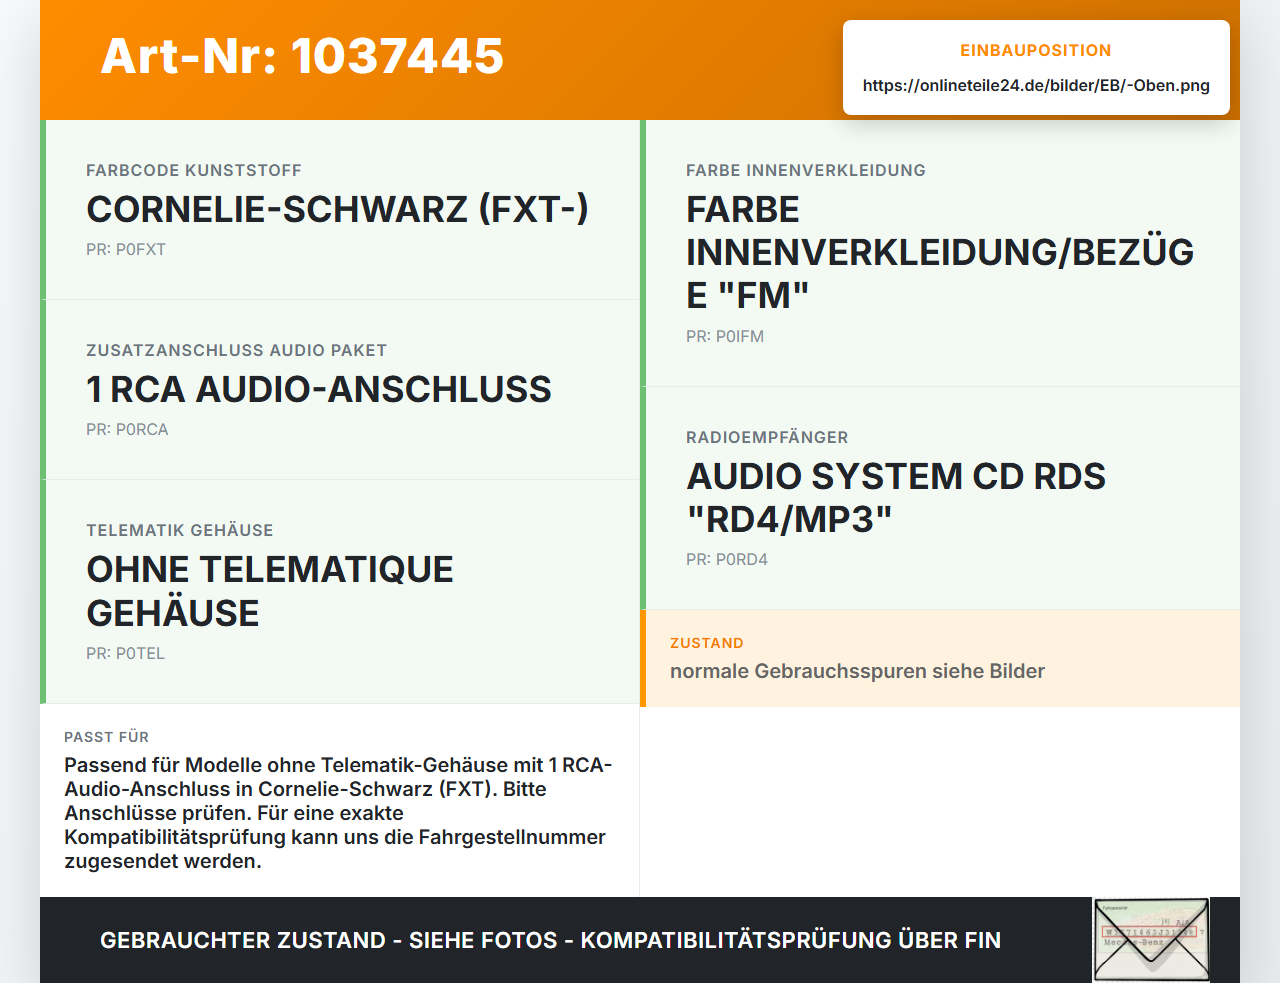
Task: Click the FARBCODE KUNSTSTOFF label
Action: [x=194, y=170]
